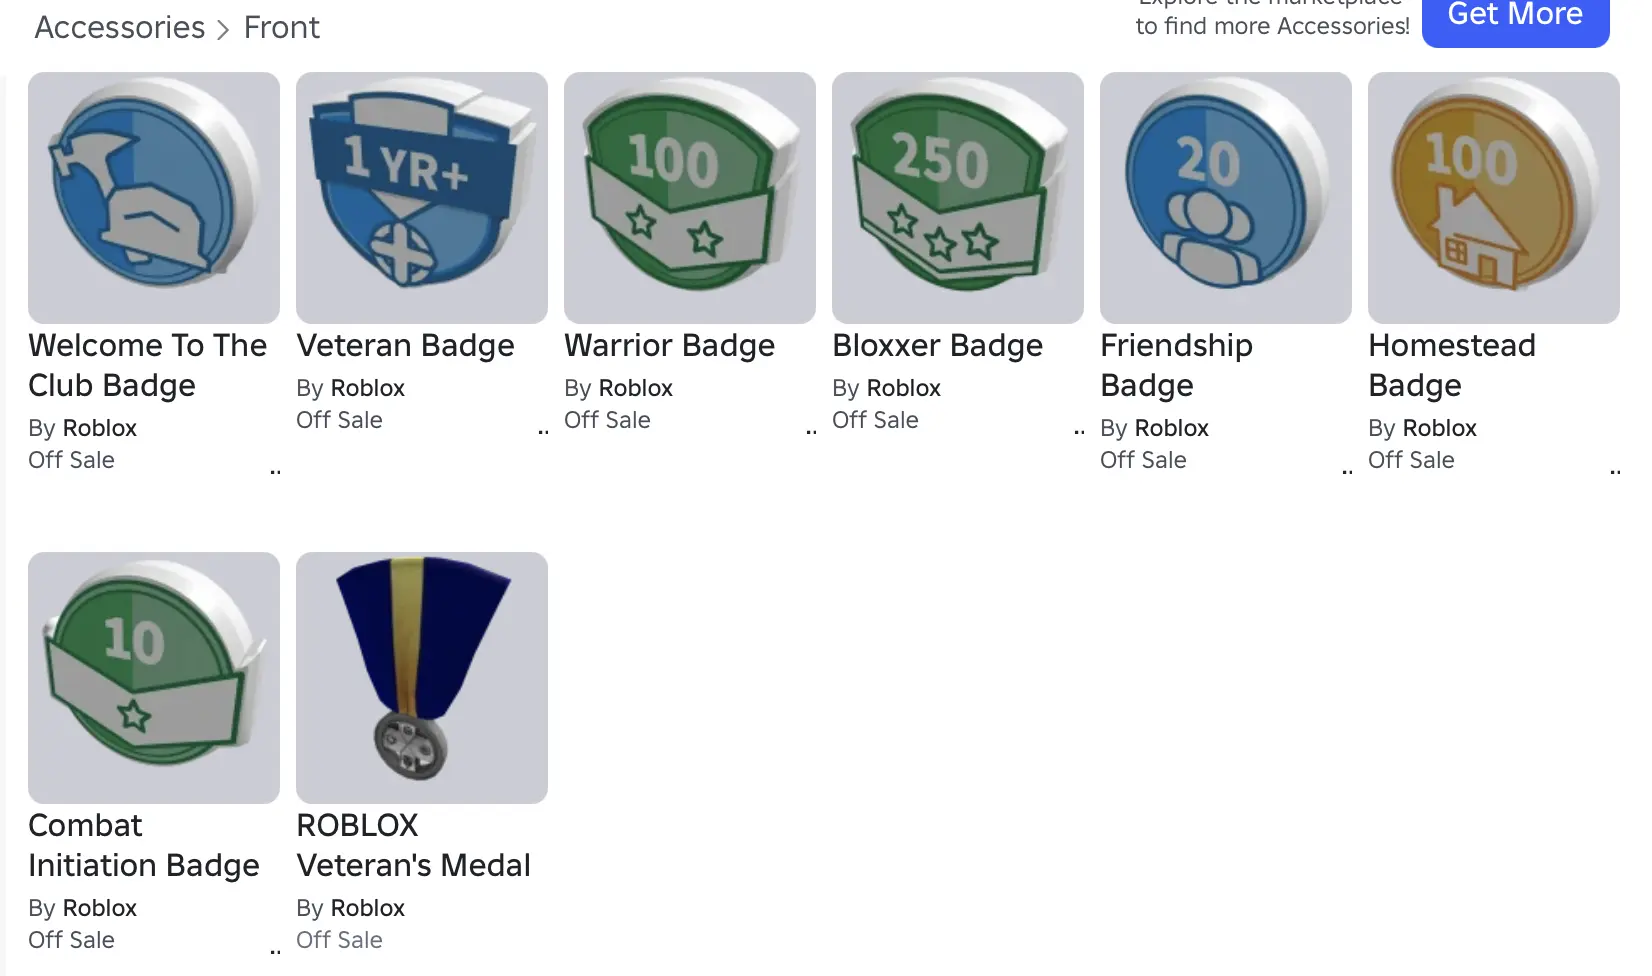Pick the blue Friendship Badge 20 image
This screenshot has height=976, width=1652.
[x=1226, y=198]
